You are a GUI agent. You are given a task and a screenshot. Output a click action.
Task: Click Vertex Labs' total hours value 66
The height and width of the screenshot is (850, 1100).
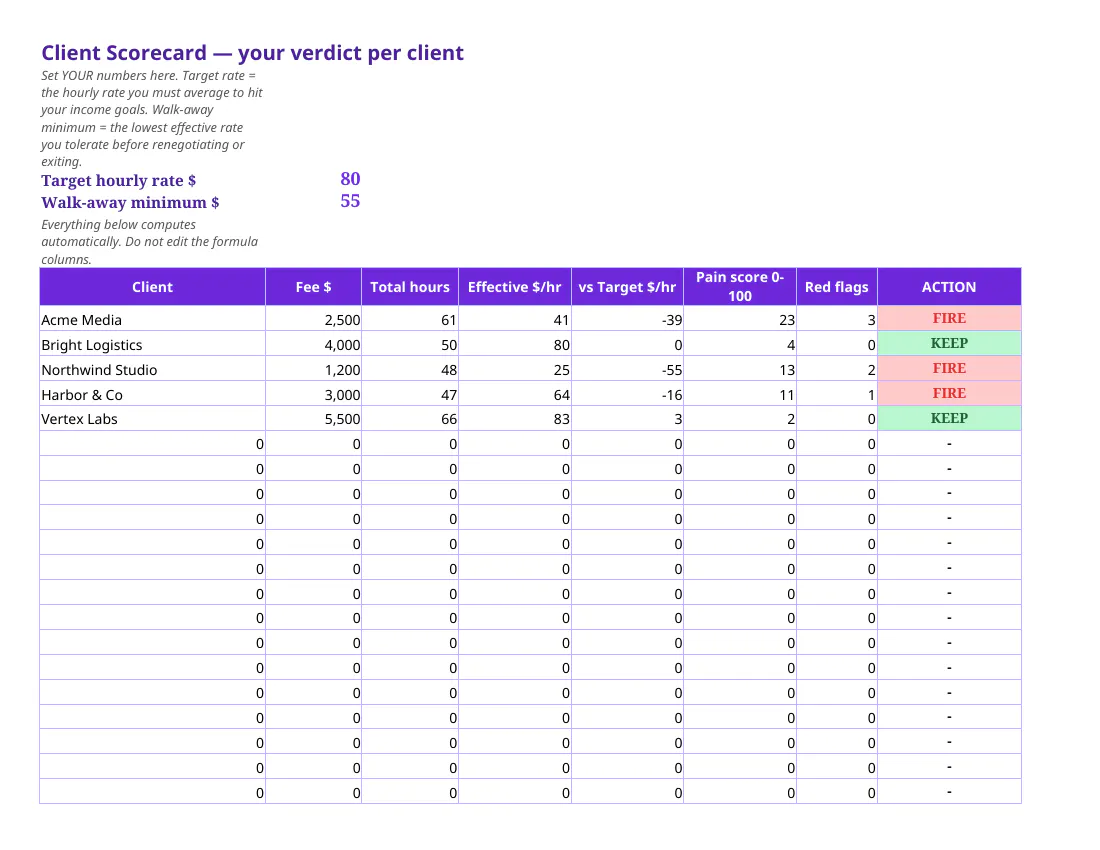[x=410, y=419]
